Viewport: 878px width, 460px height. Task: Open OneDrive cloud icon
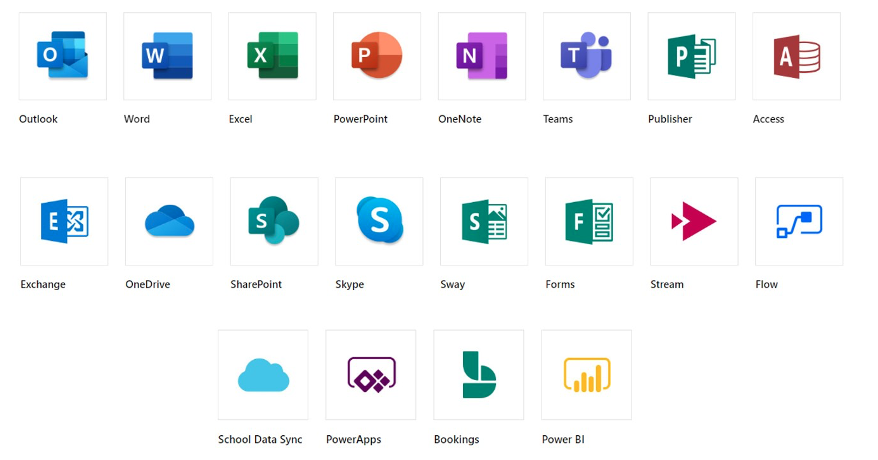click(x=169, y=221)
